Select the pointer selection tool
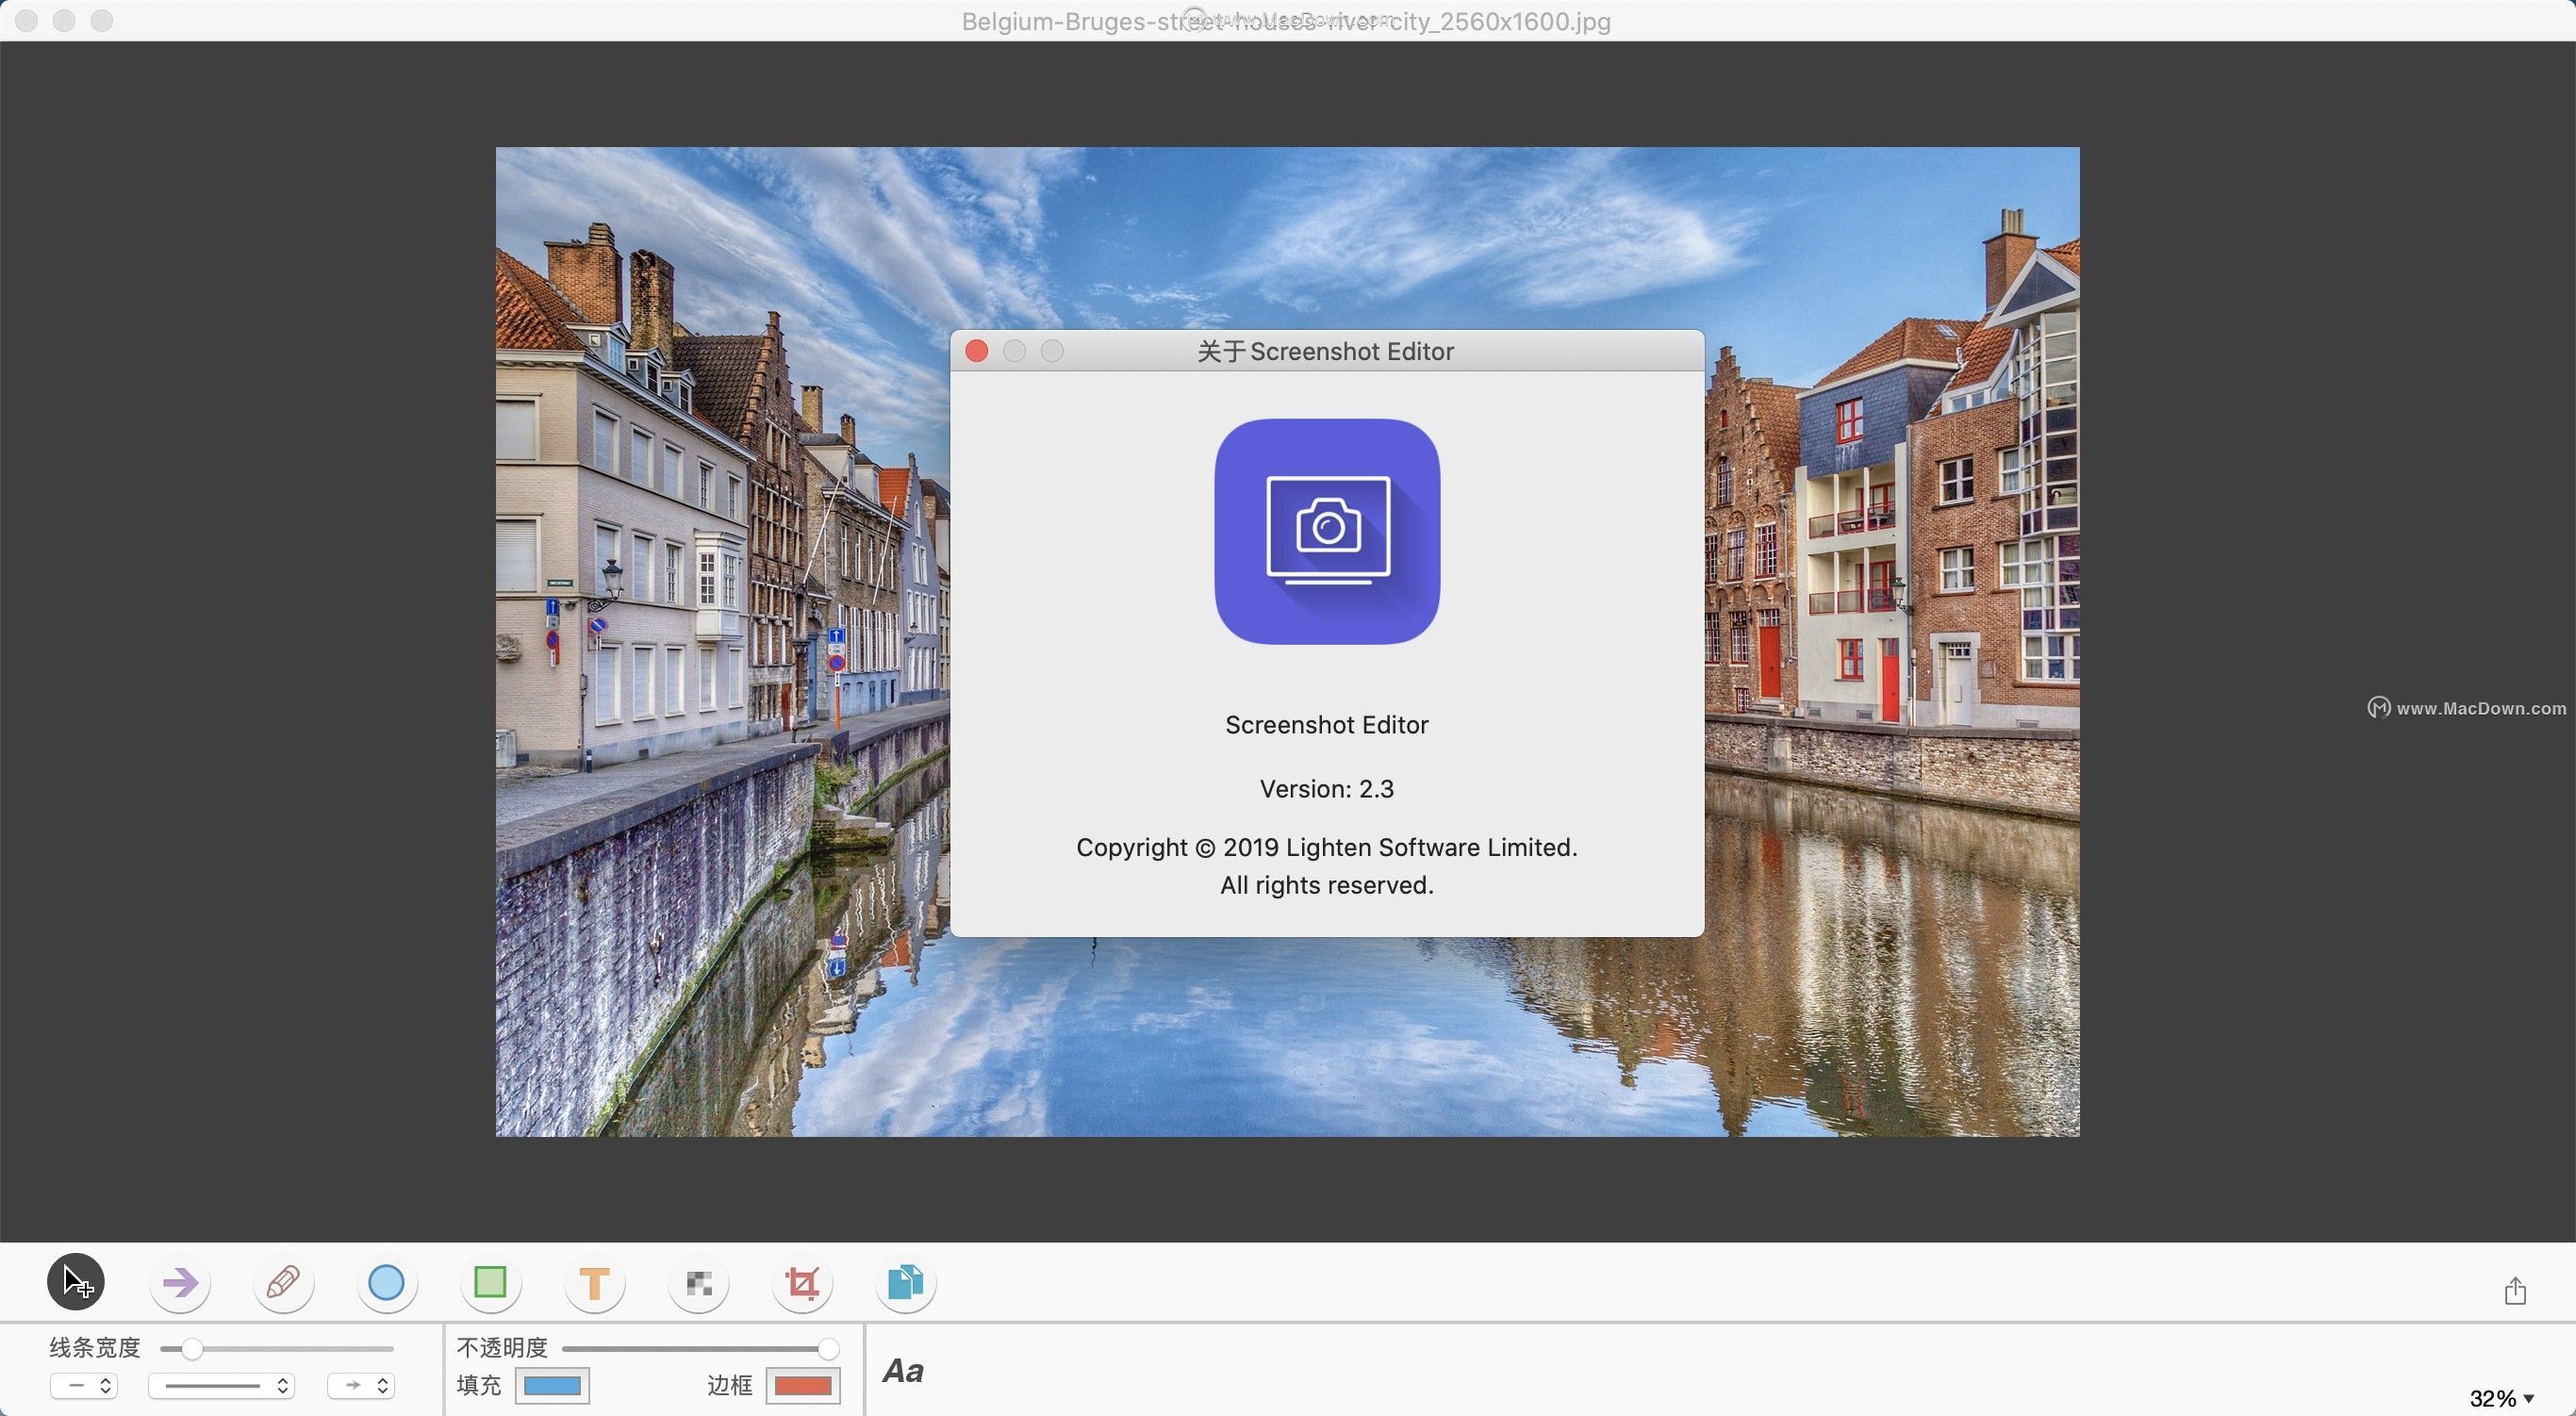This screenshot has height=1416, width=2576. click(76, 1281)
